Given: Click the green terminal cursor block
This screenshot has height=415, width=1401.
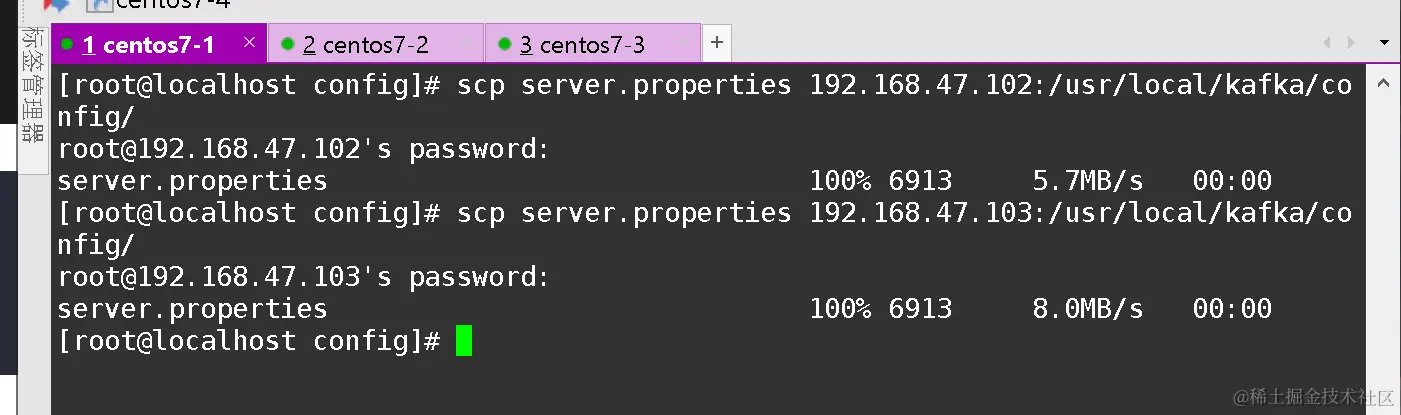Looking at the screenshot, I should pyautogui.click(x=463, y=340).
